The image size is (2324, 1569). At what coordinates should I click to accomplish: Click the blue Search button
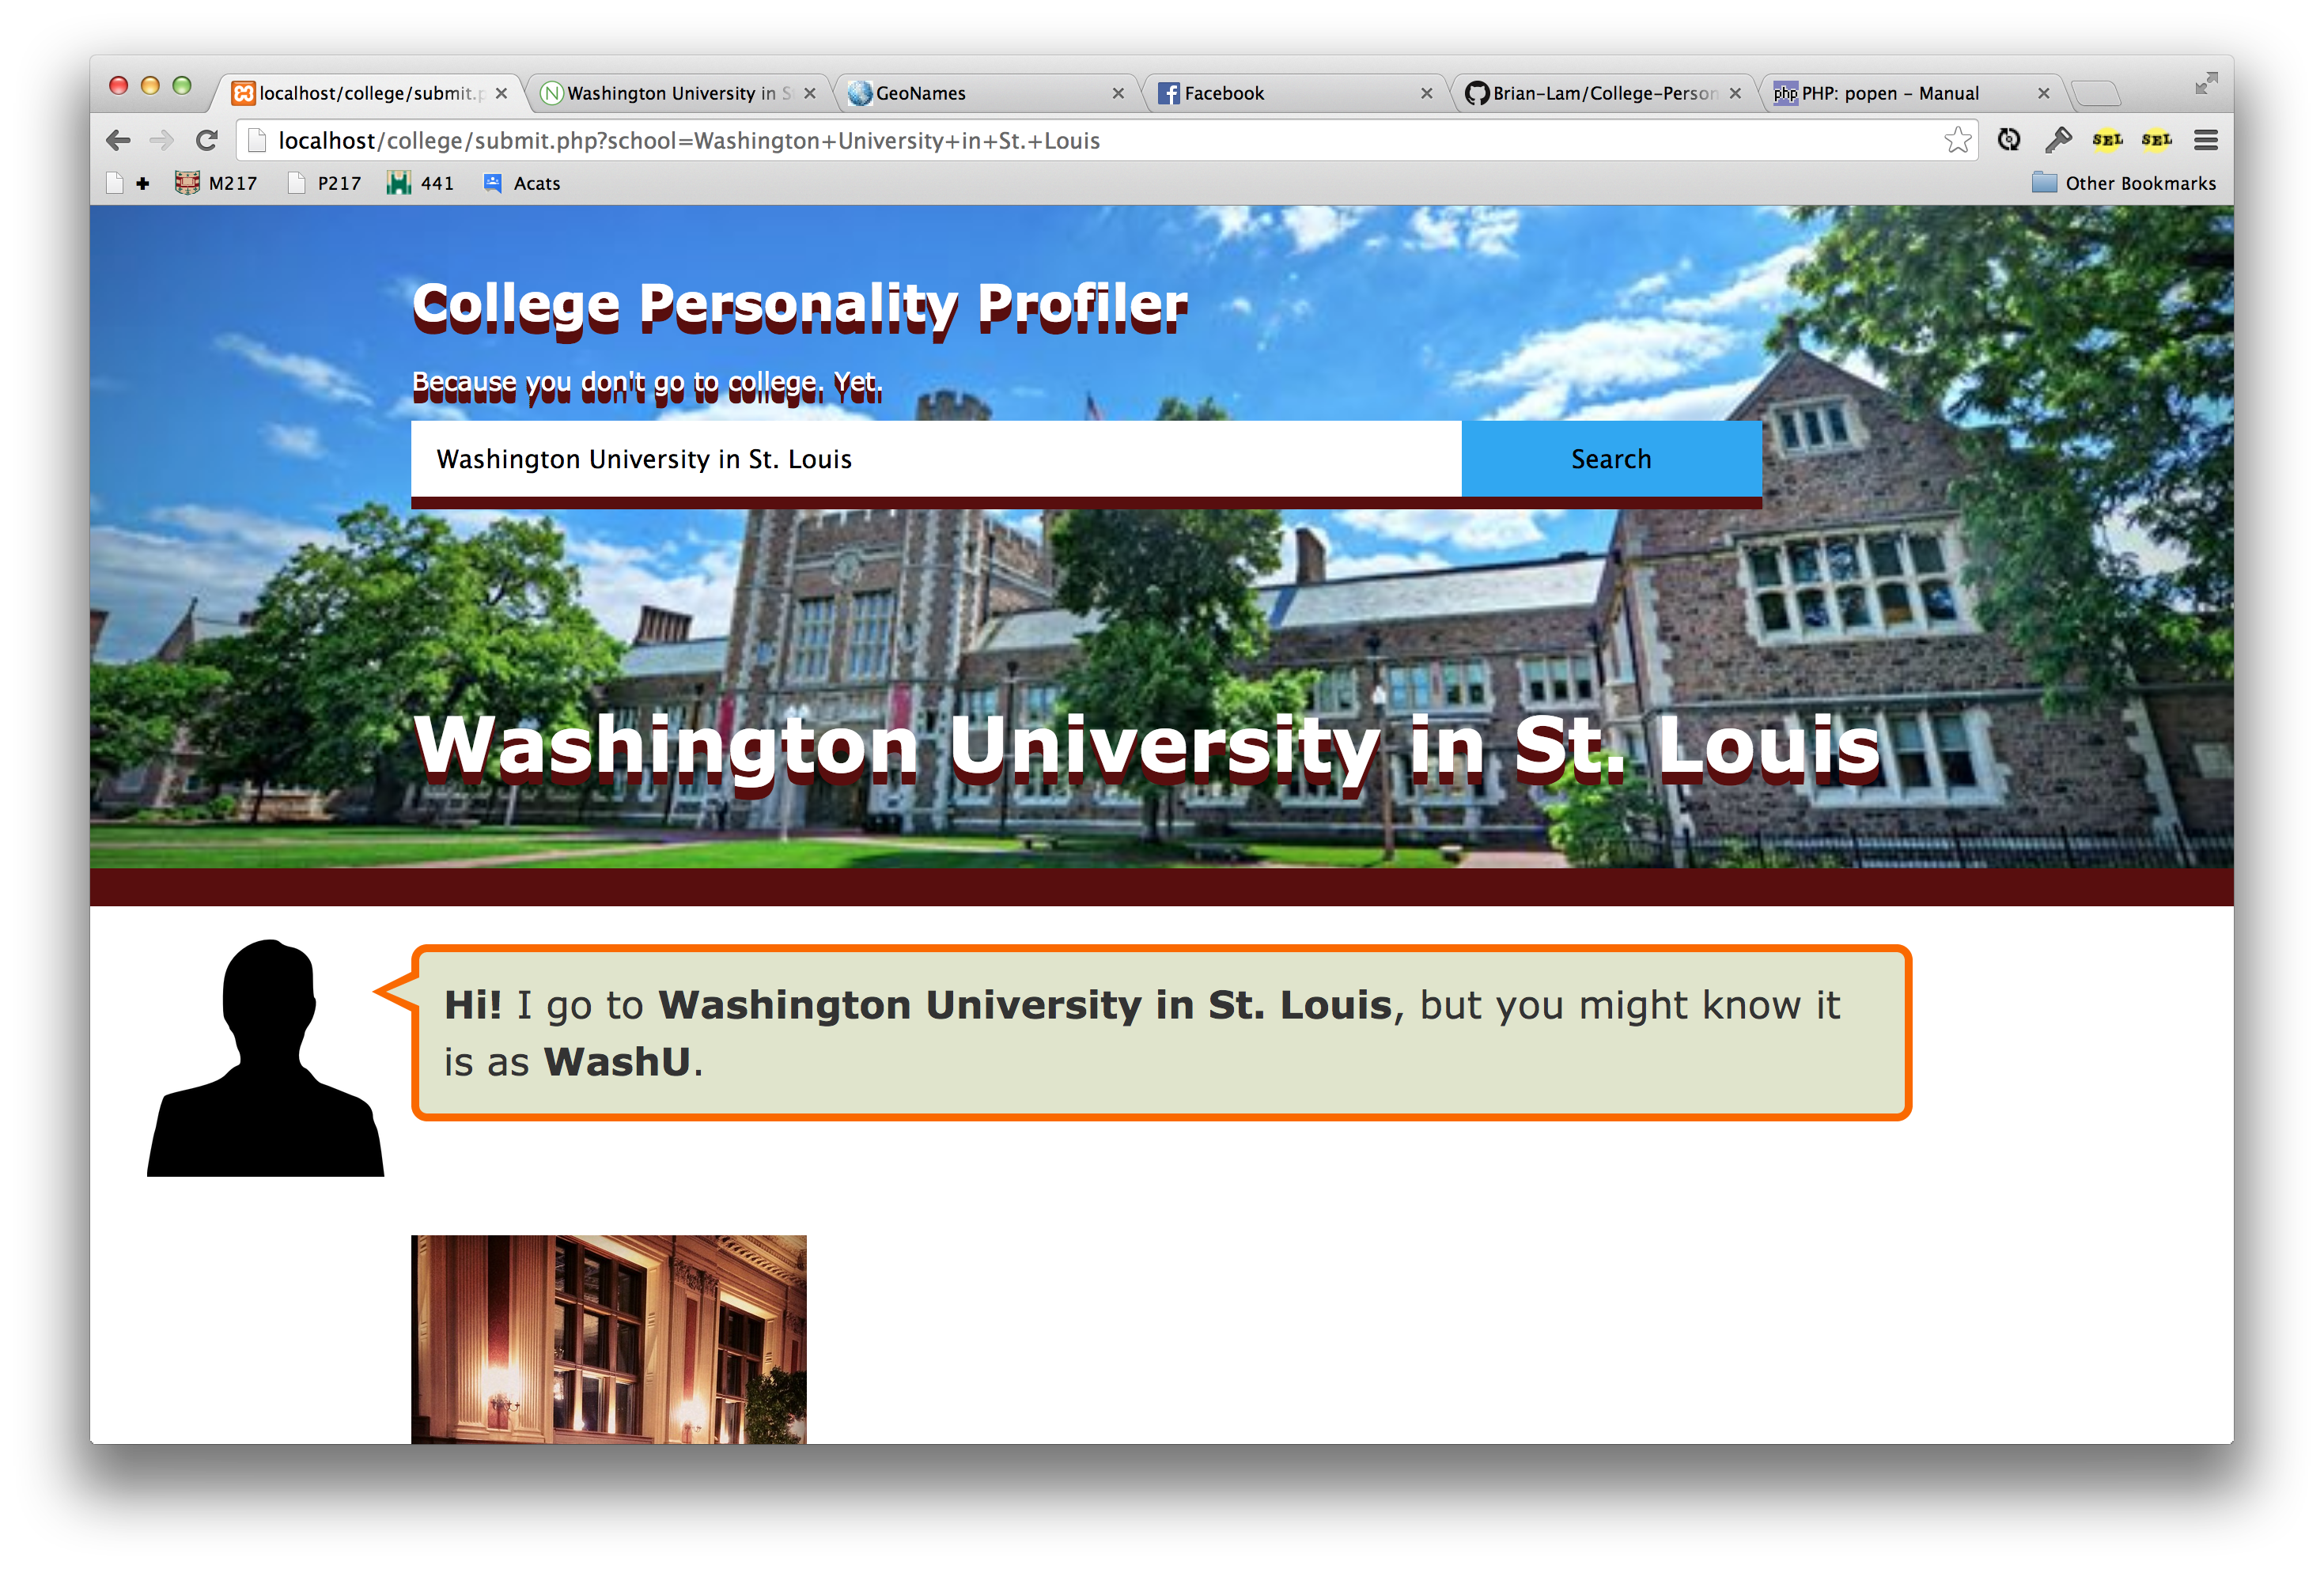[1611, 459]
